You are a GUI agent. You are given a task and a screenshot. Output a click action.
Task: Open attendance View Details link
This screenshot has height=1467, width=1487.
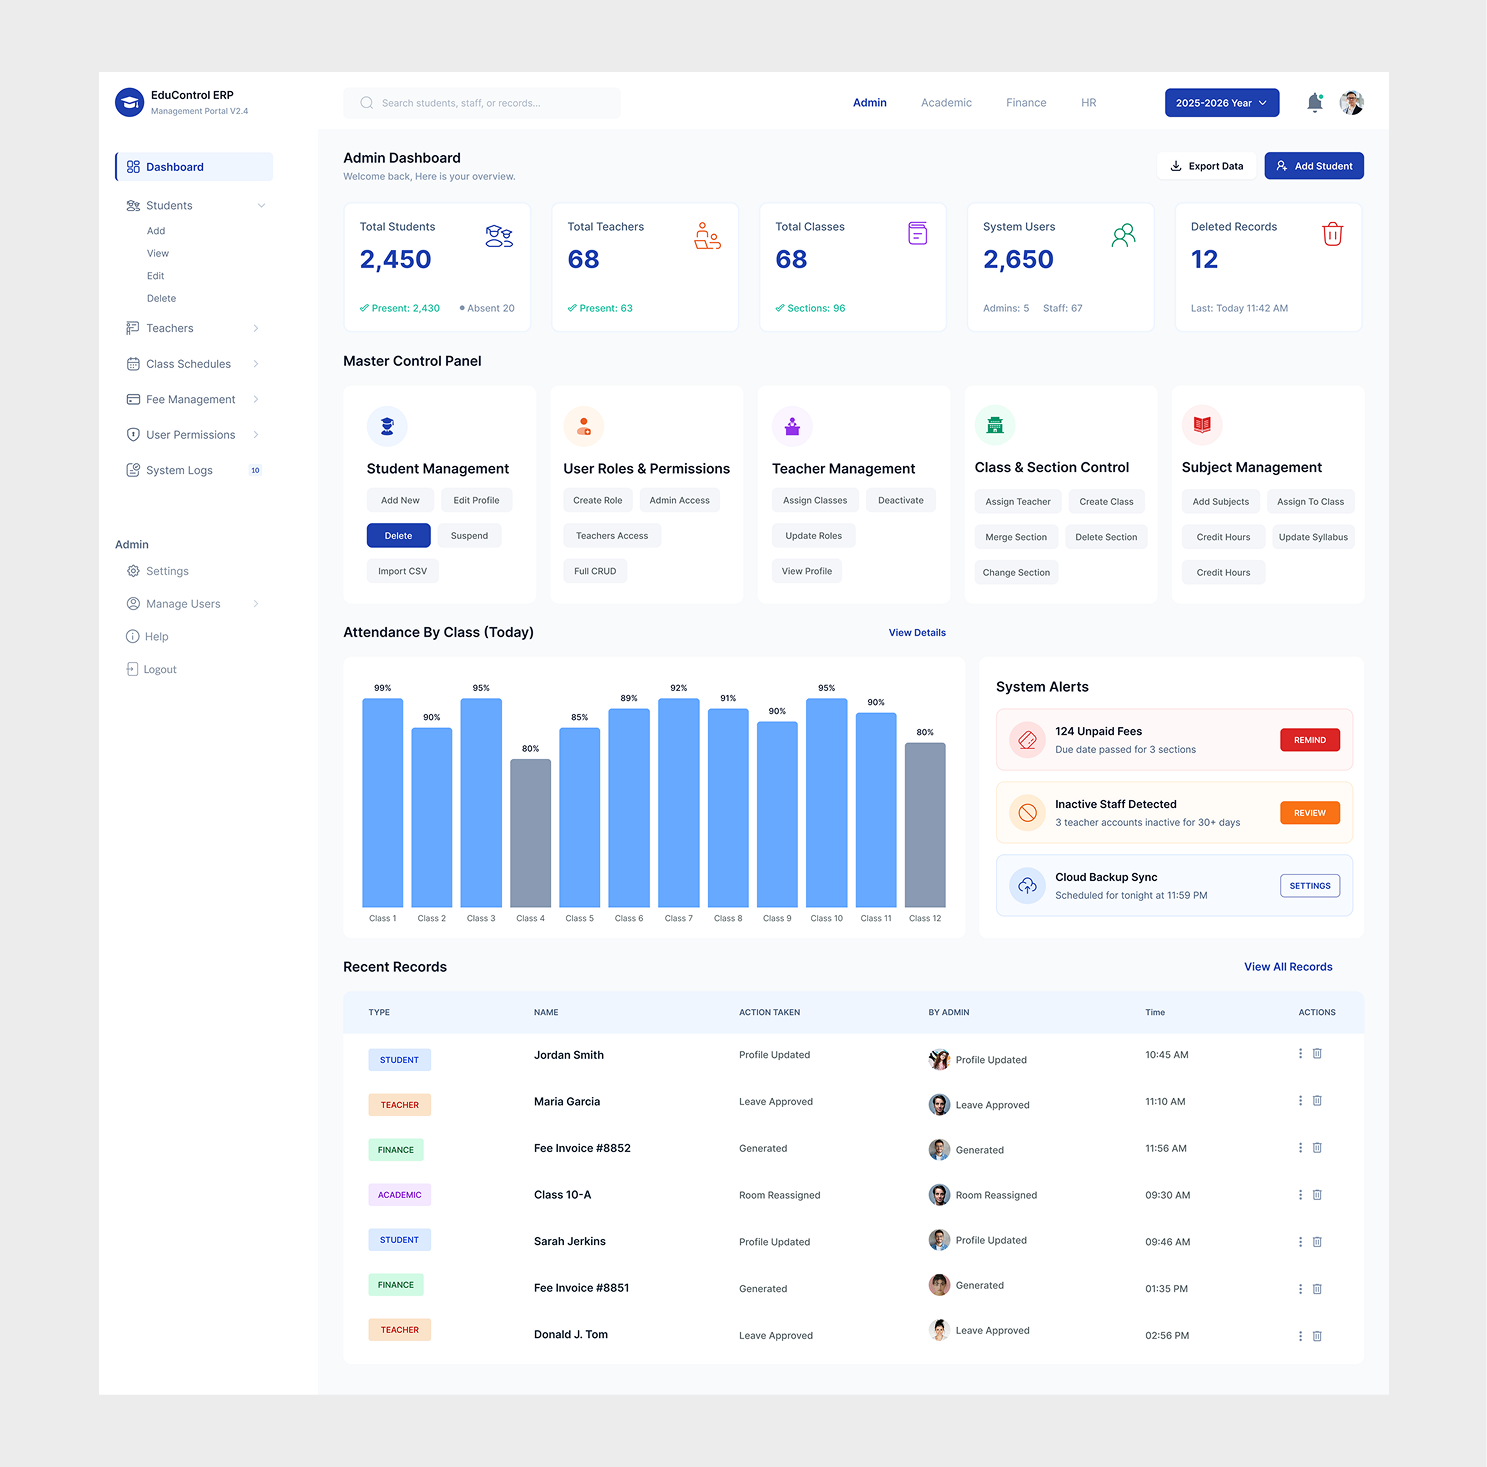click(917, 633)
